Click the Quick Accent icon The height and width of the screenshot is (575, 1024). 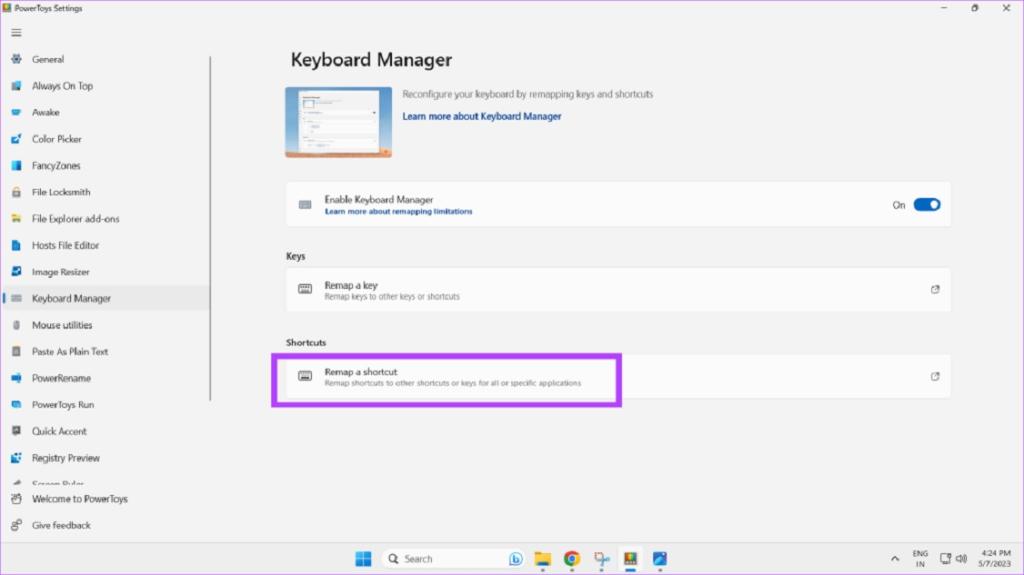(16, 431)
